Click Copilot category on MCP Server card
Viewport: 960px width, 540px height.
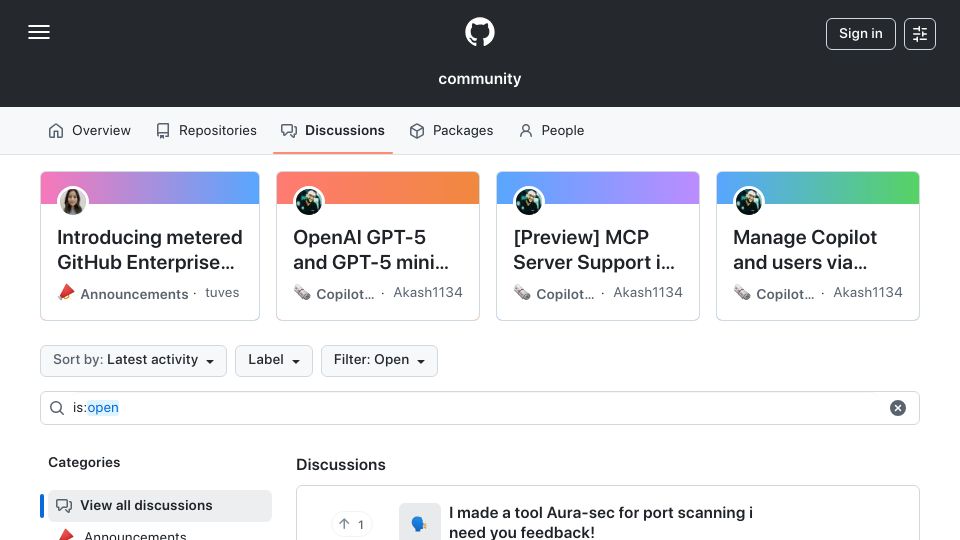click(x=565, y=294)
